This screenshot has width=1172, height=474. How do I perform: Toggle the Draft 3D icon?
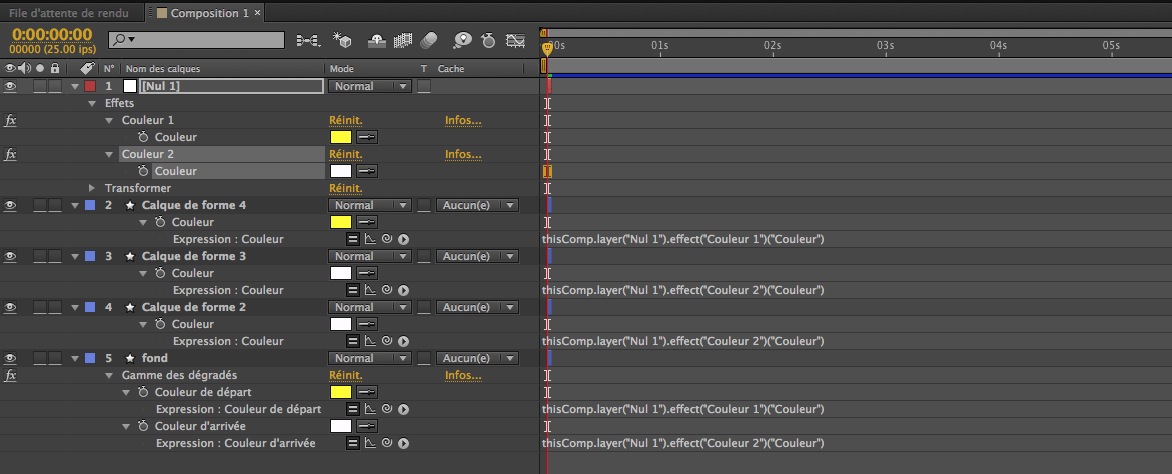(x=343, y=41)
